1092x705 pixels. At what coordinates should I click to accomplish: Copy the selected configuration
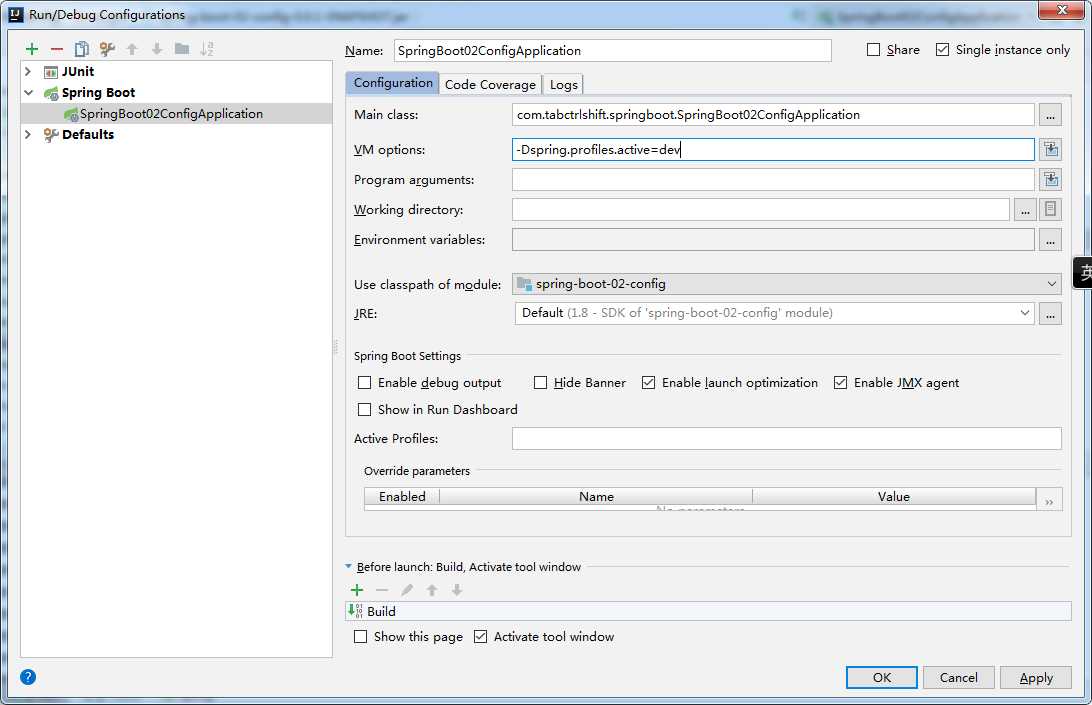pos(82,49)
